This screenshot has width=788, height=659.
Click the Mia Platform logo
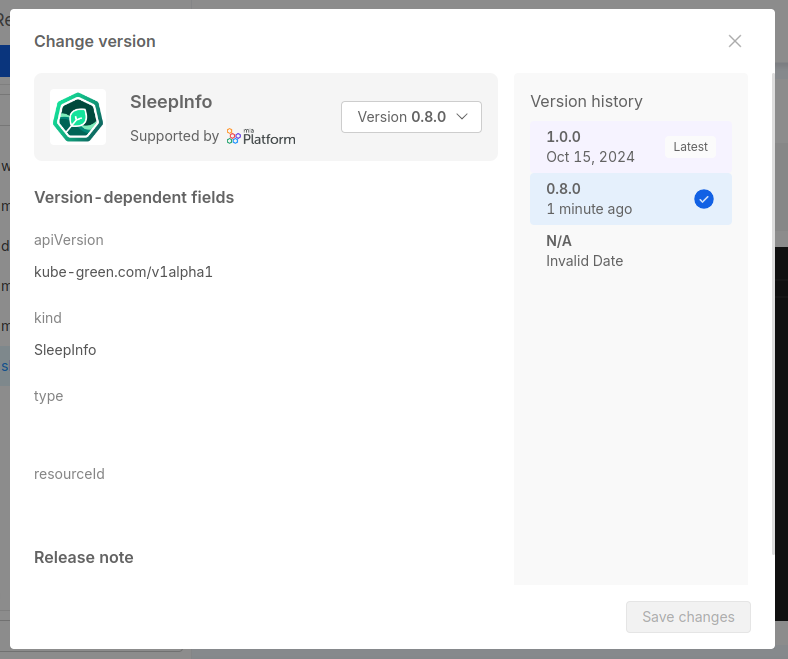point(261,137)
